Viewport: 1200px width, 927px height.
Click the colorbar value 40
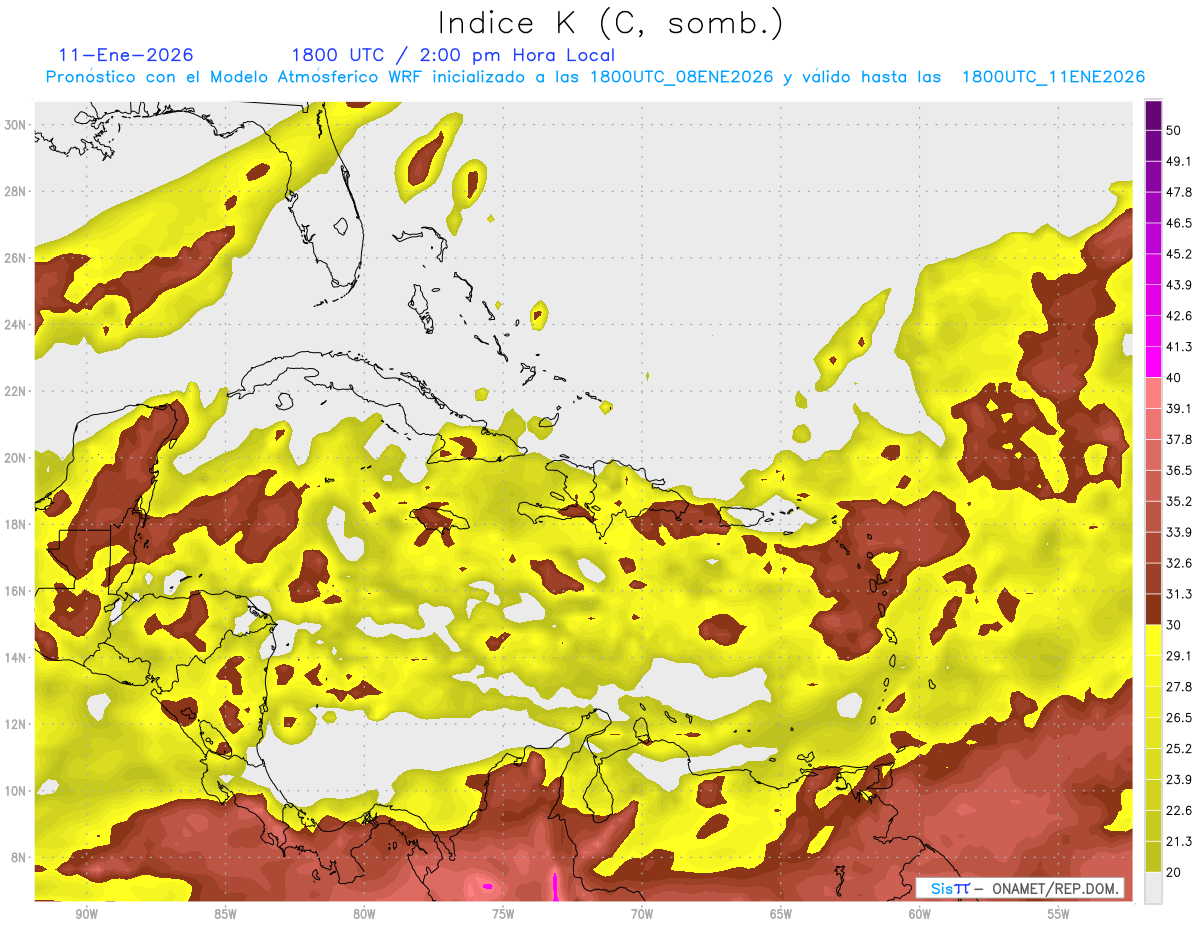pos(1174,378)
